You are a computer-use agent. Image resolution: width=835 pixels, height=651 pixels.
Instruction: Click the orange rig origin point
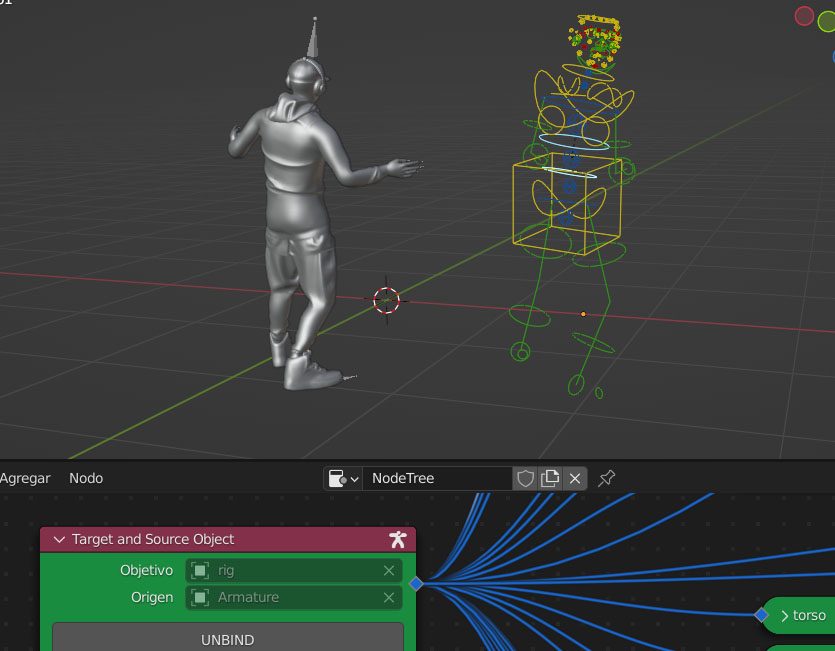tap(583, 314)
